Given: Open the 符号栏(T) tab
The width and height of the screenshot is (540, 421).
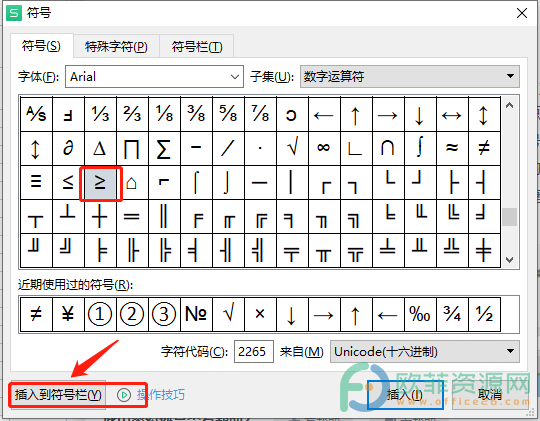Looking at the screenshot, I should click(197, 47).
